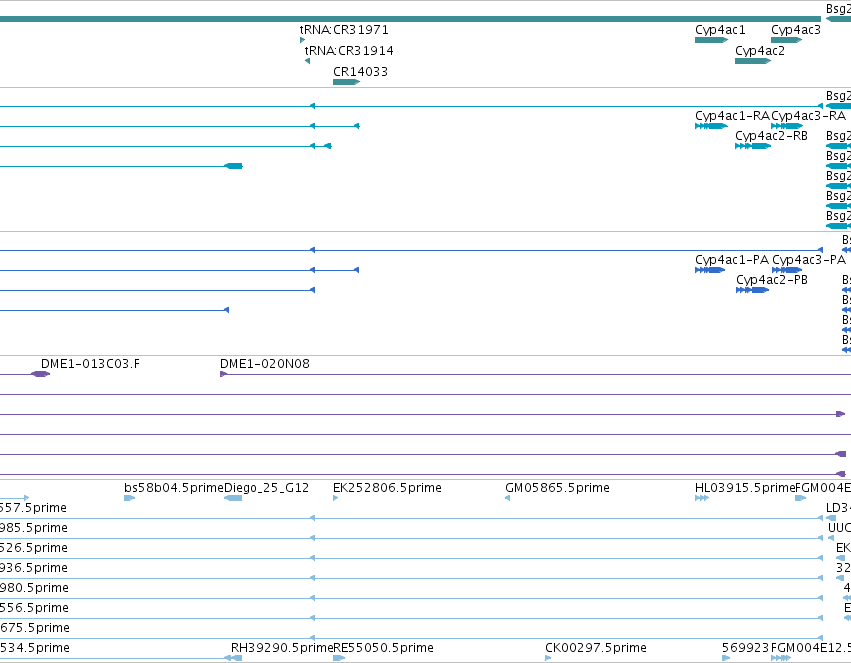Select the Cyp4ac1 gene feature bar

711,40
